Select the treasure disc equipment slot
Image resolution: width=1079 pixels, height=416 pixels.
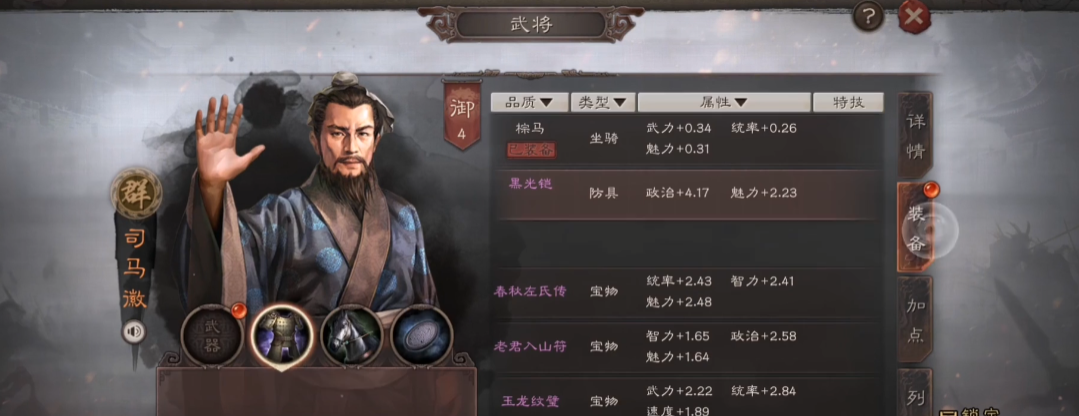click(421, 336)
